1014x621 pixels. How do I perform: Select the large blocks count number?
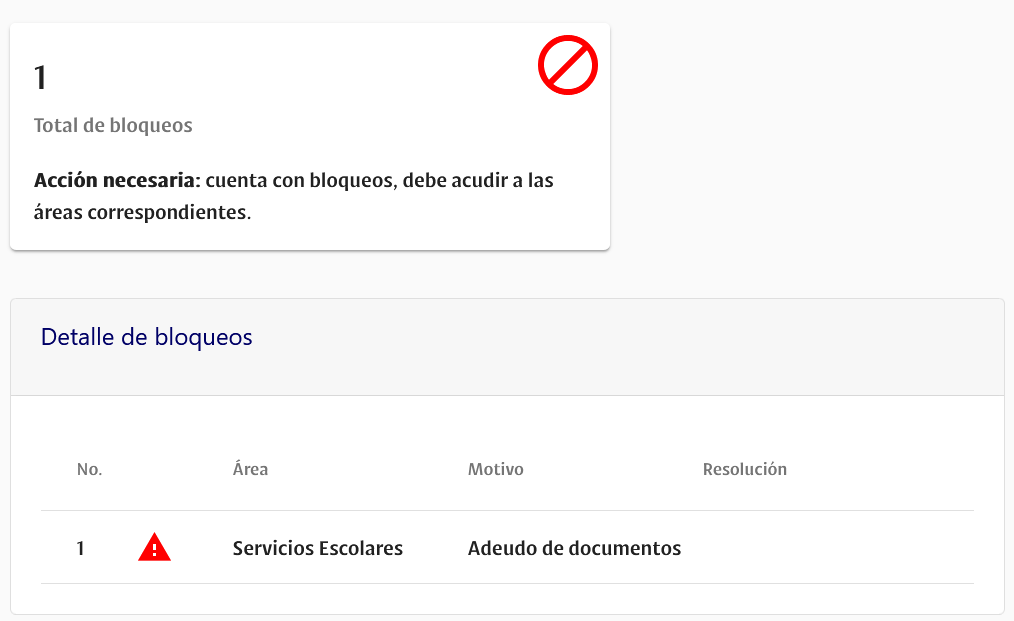point(41,78)
